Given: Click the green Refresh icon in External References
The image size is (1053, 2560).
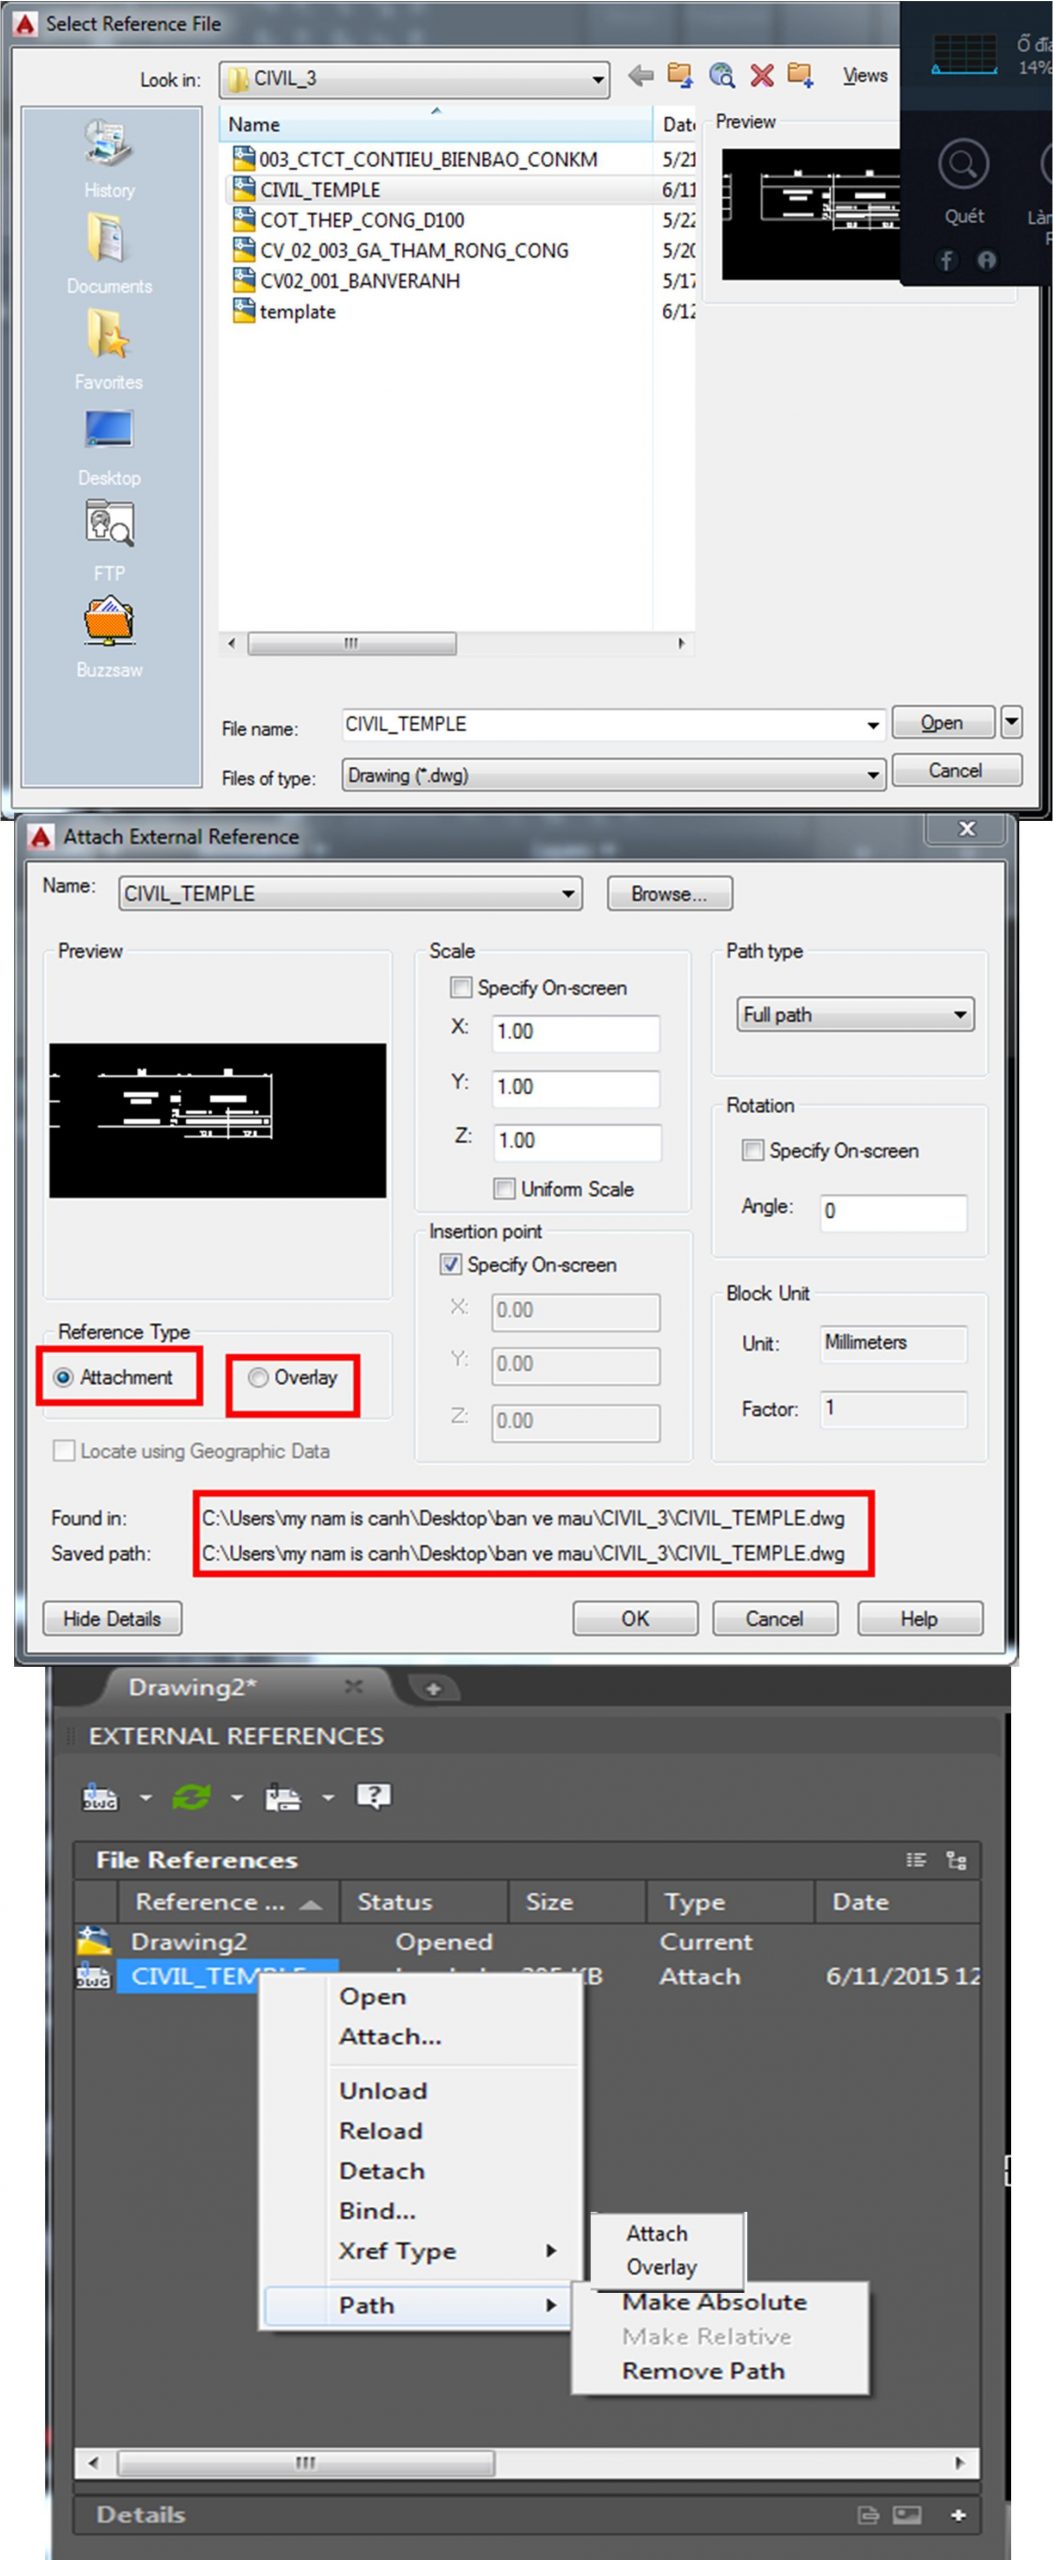Looking at the screenshot, I should pos(191,1797).
